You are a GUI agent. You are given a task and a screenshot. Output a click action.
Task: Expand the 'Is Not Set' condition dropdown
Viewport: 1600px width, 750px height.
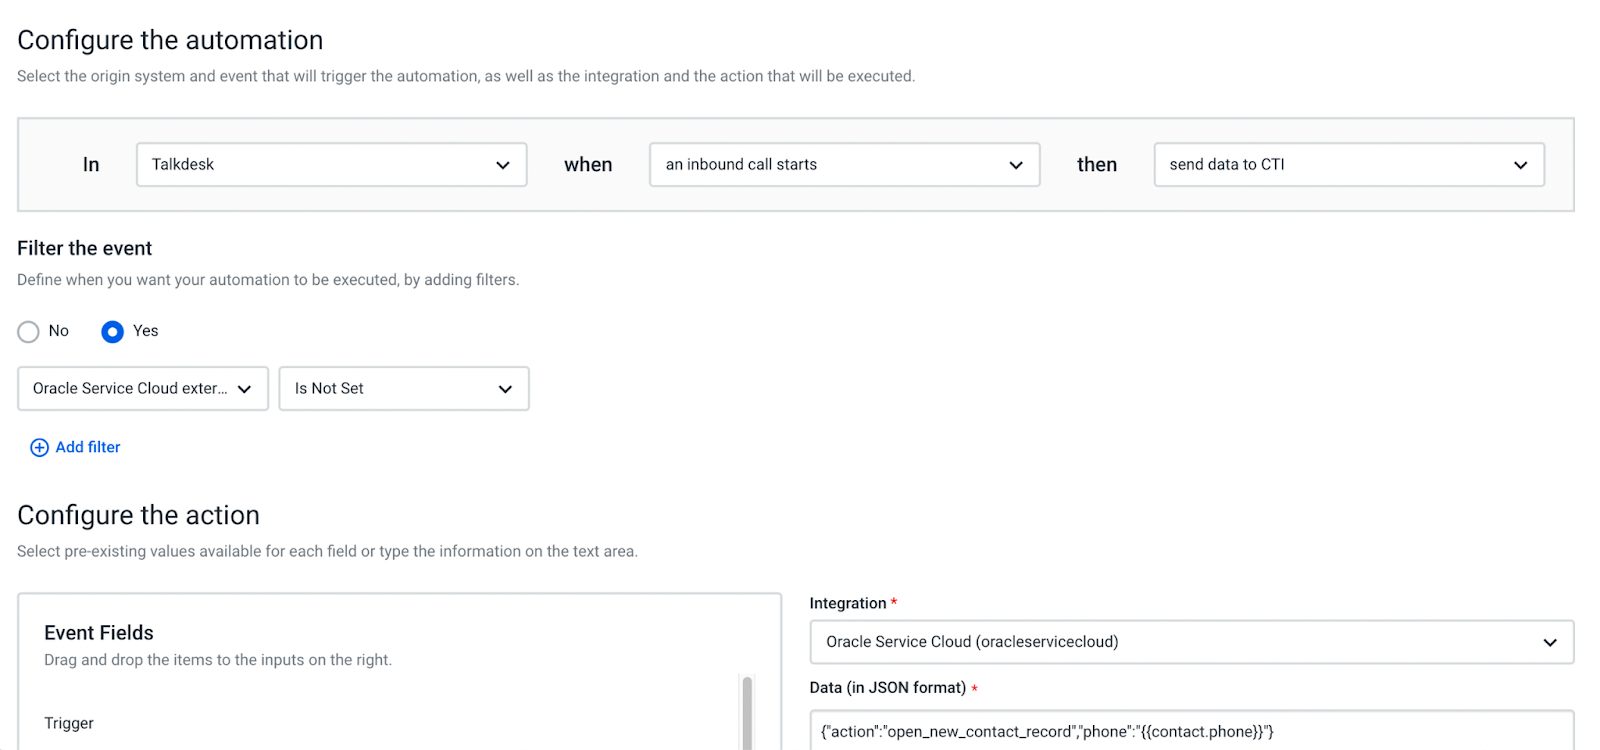tap(404, 389)
